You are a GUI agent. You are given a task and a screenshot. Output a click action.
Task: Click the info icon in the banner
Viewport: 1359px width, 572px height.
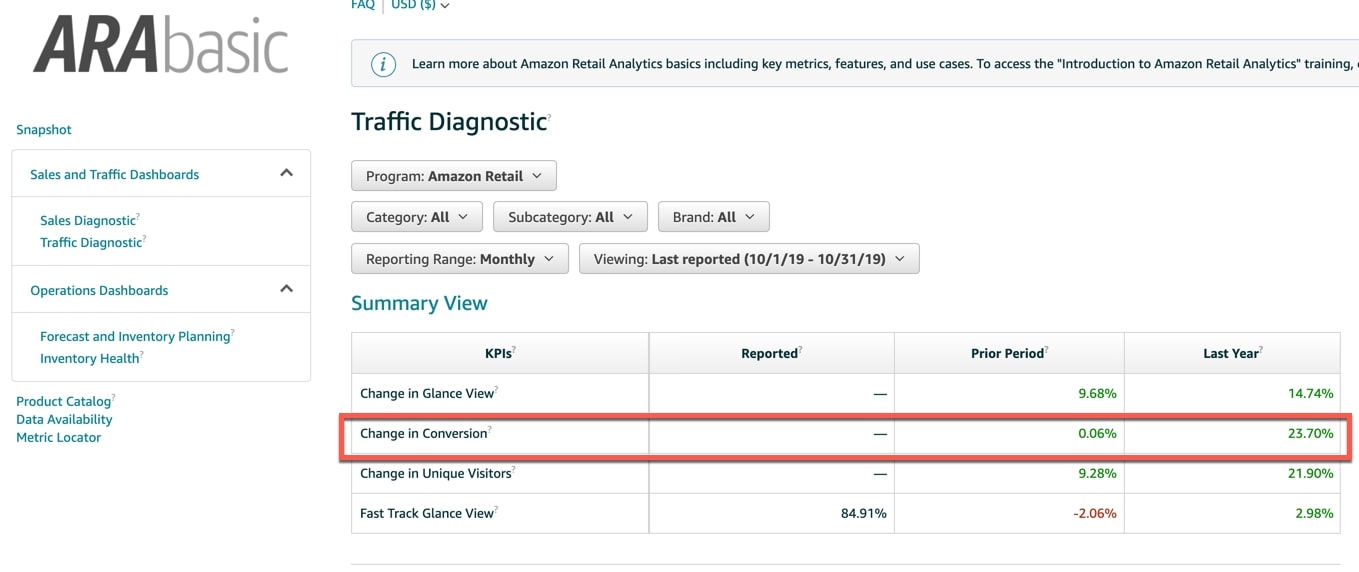[383, 64]
